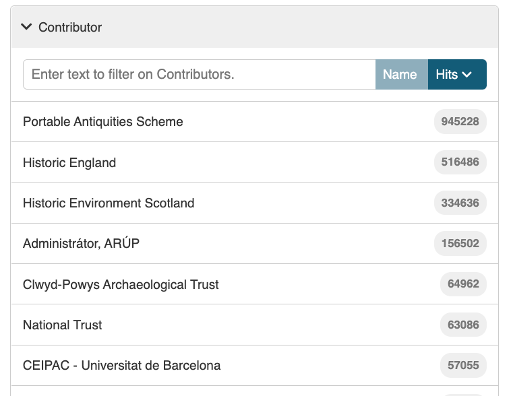Click the 64962 hits badge
Viewport: 512px width, 396px height.
463,284
